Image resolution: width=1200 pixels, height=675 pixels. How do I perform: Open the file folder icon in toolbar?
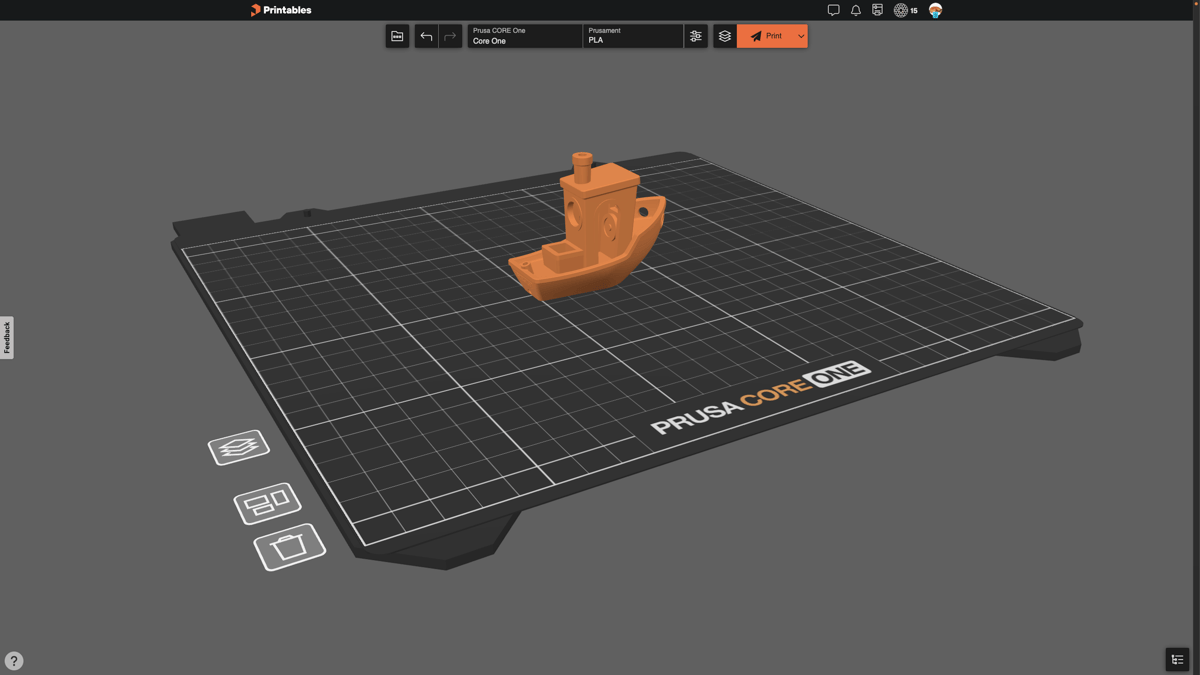(397, 36)
